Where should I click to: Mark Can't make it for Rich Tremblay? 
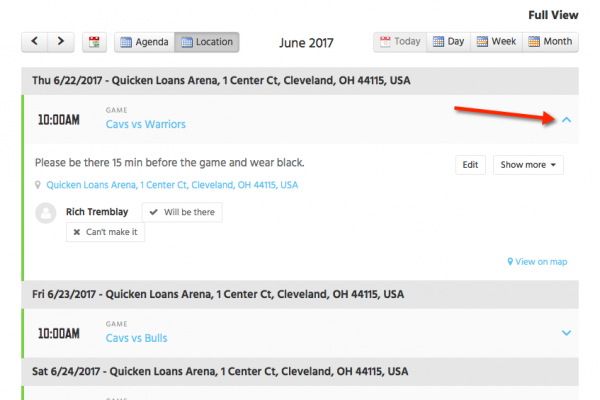coord(105,232)
